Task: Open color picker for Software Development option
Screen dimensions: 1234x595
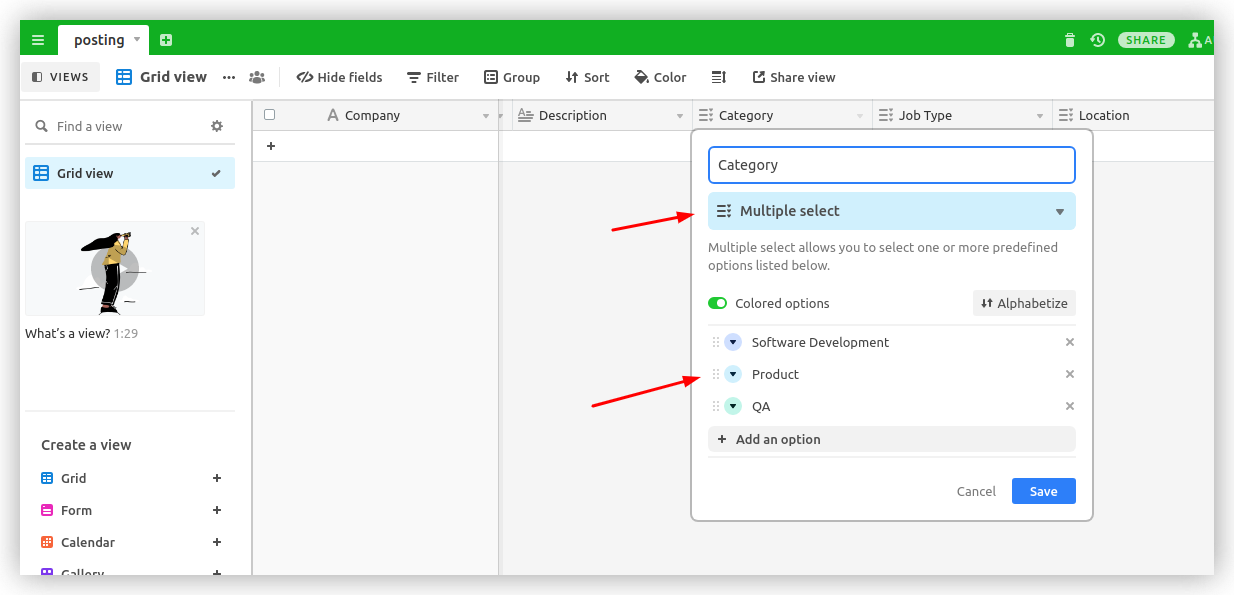Action: point(733,342)
